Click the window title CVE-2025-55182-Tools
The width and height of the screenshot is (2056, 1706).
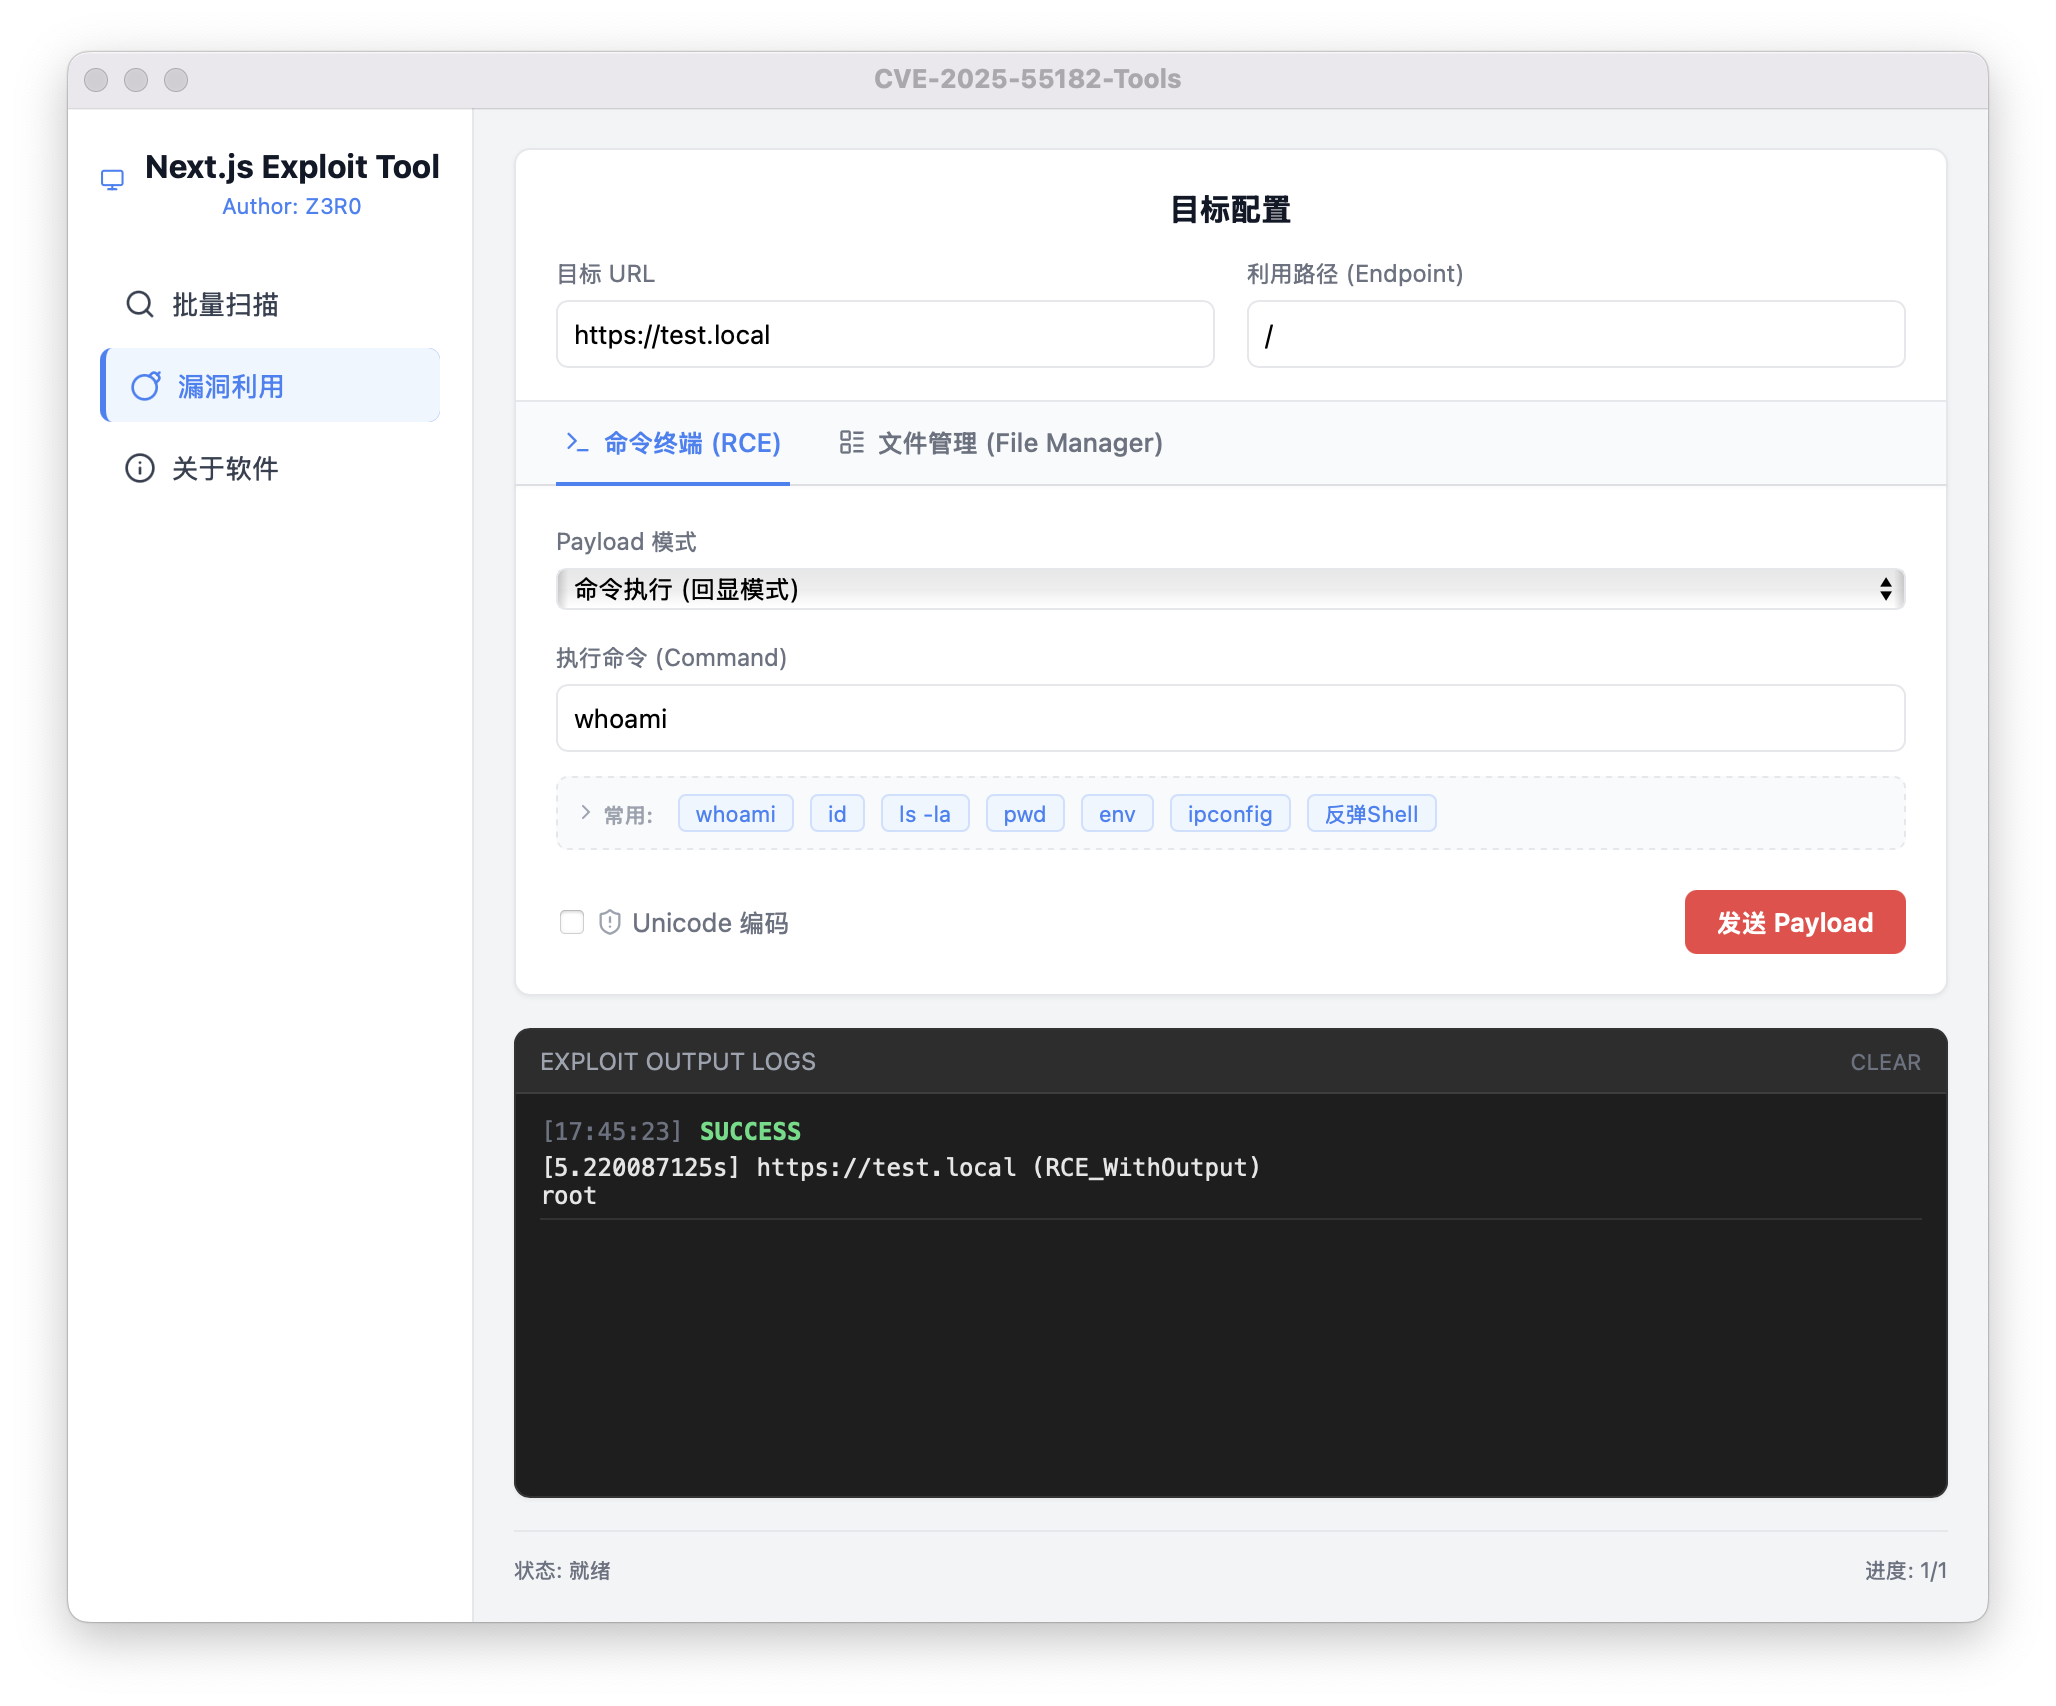pyautogui.click(x=1028, y=79)
